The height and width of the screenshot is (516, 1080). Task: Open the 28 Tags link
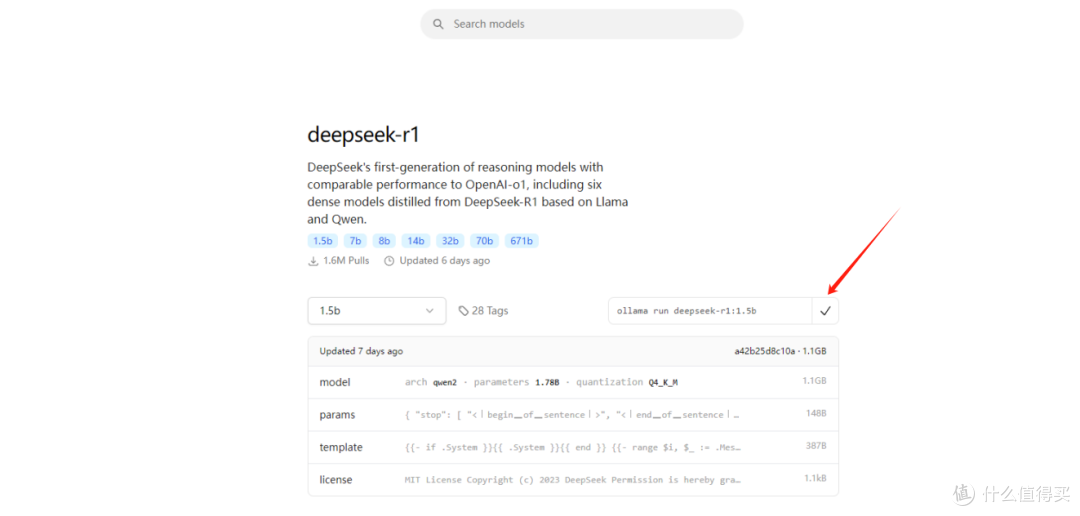tap(484, 311)
